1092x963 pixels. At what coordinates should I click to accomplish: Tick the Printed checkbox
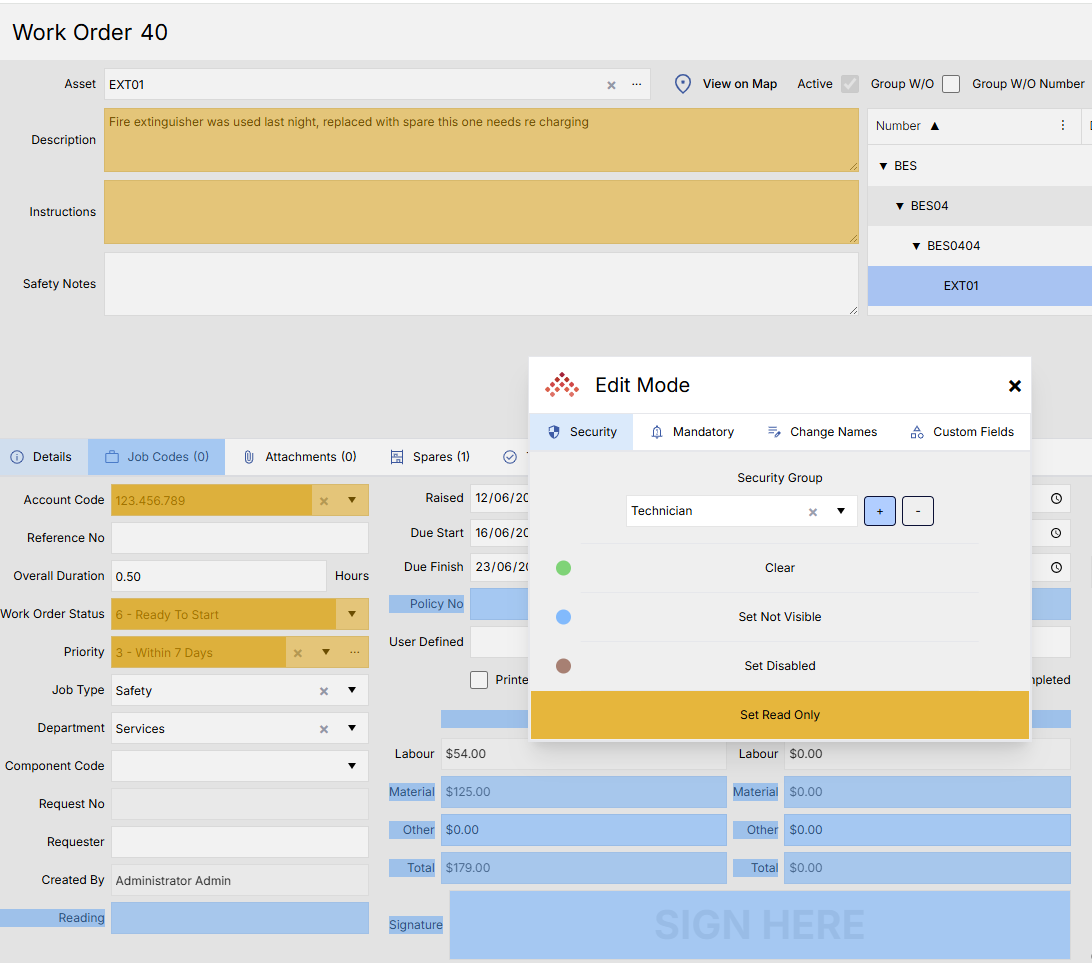[478, 680]
